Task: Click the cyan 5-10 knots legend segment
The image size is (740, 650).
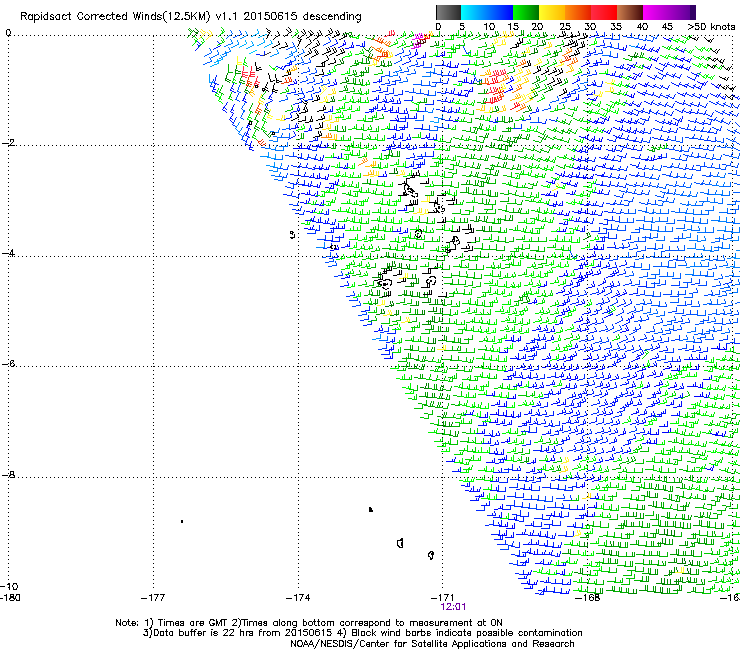Action: tap(473, 12)
